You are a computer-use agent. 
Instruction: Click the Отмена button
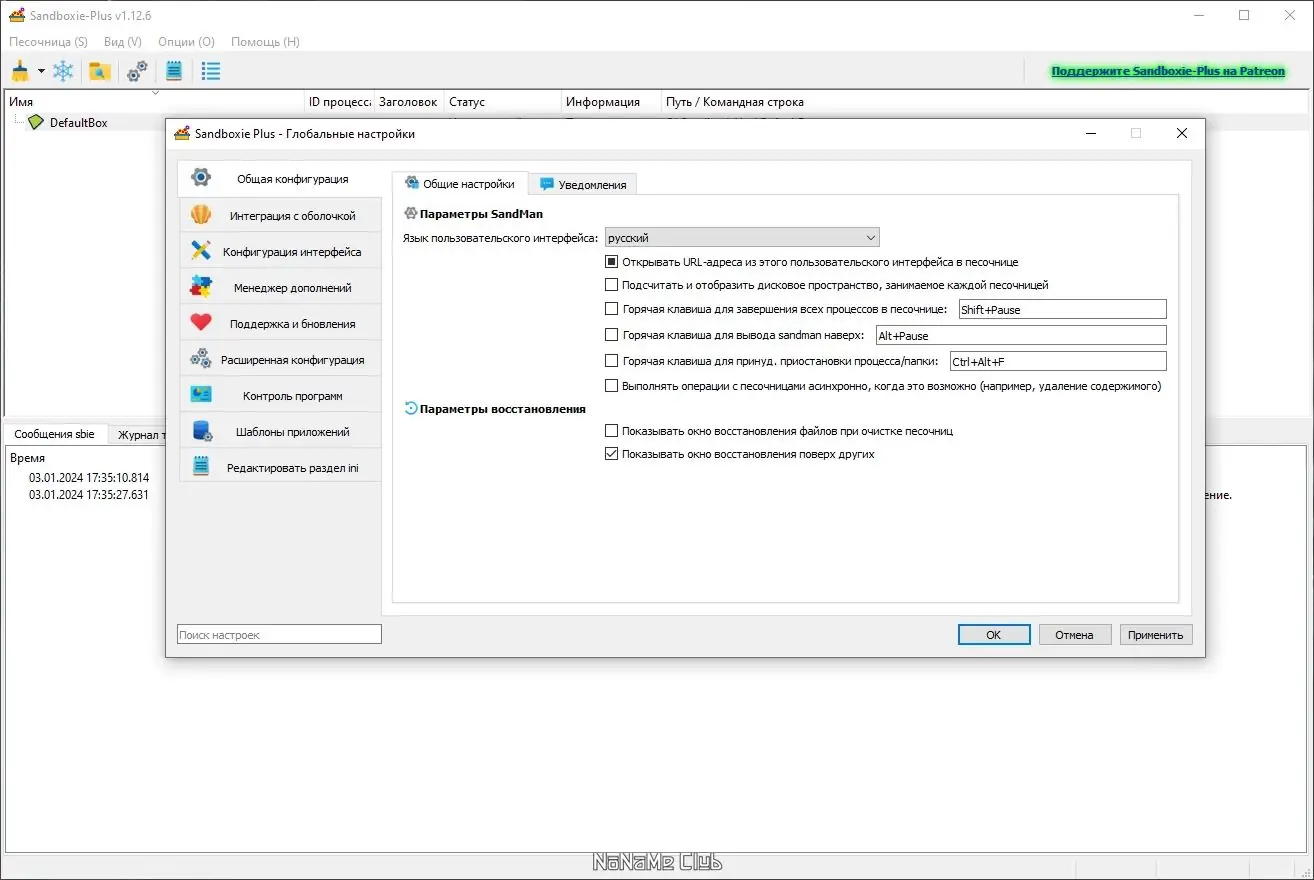(1075, 635)
